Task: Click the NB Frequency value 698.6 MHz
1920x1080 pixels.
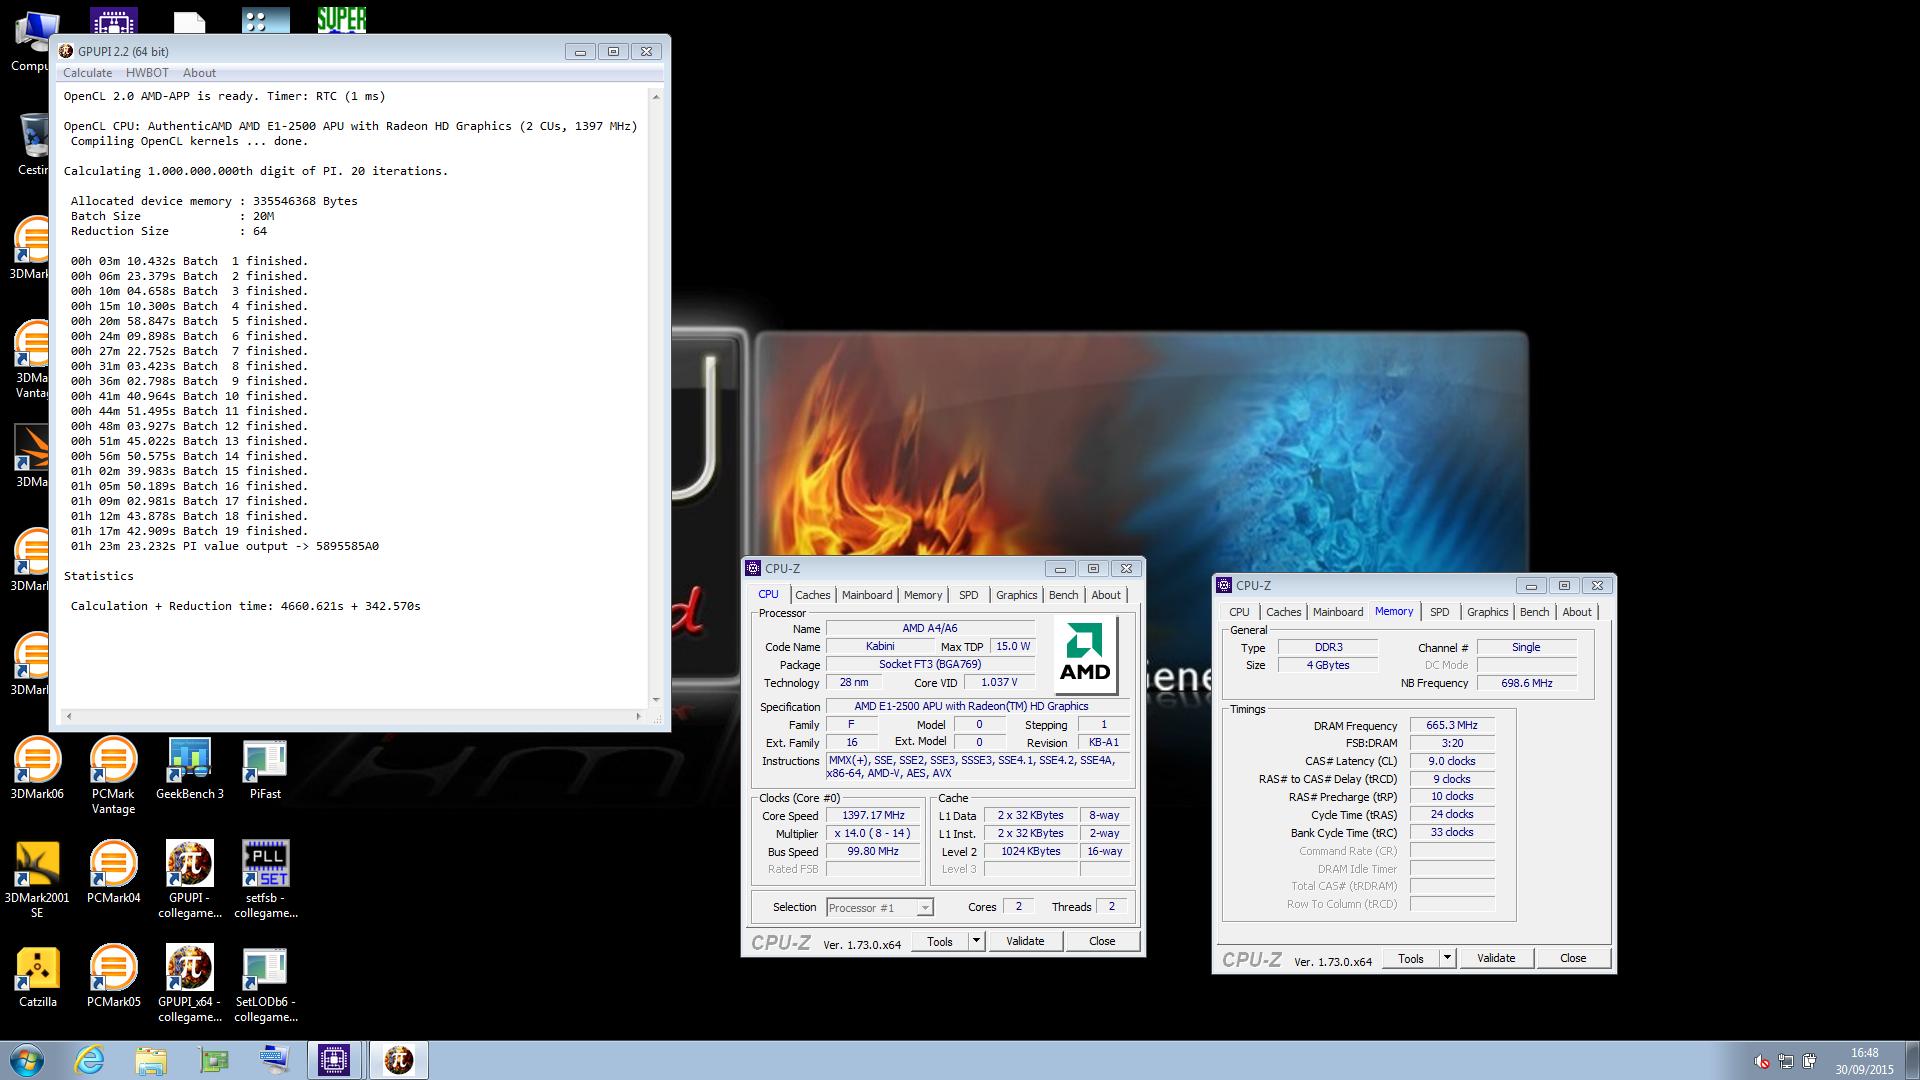Action: [x=1527, y=684]
